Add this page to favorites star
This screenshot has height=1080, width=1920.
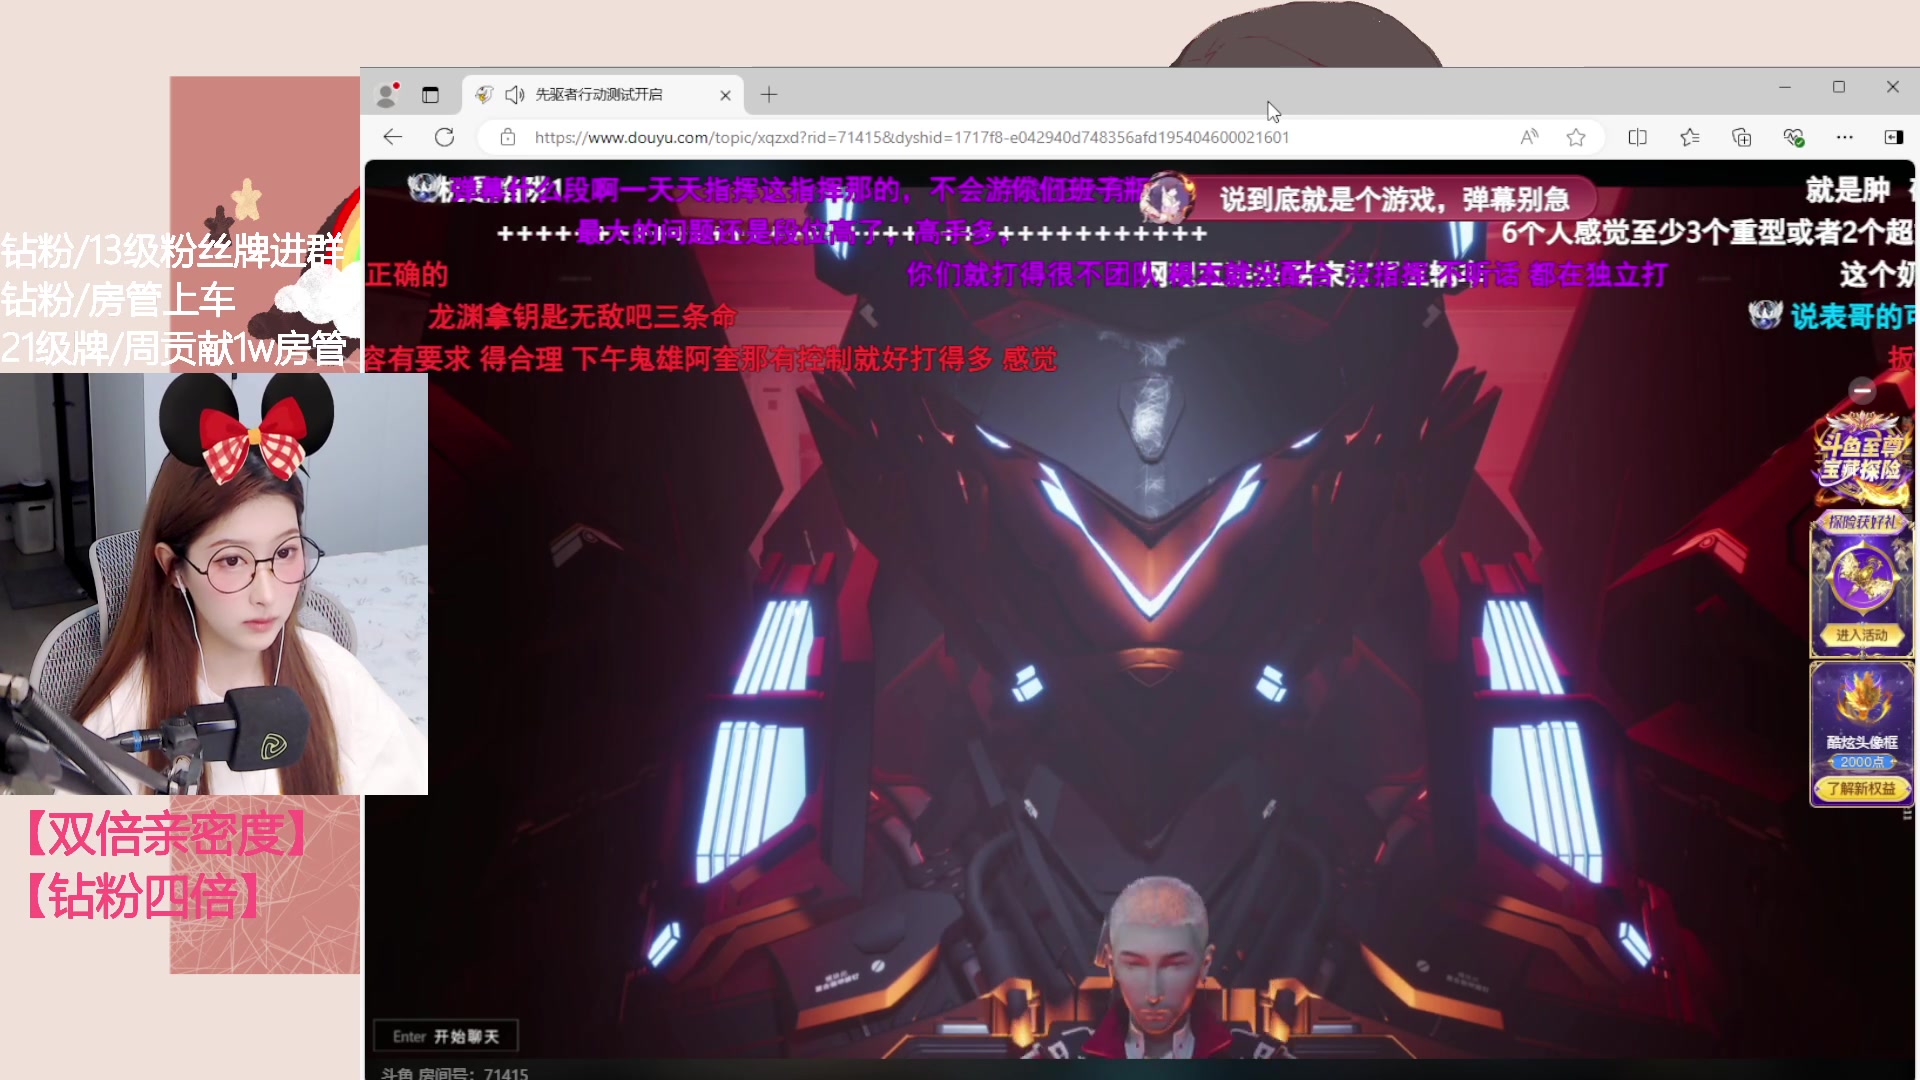pos(1577,137)
